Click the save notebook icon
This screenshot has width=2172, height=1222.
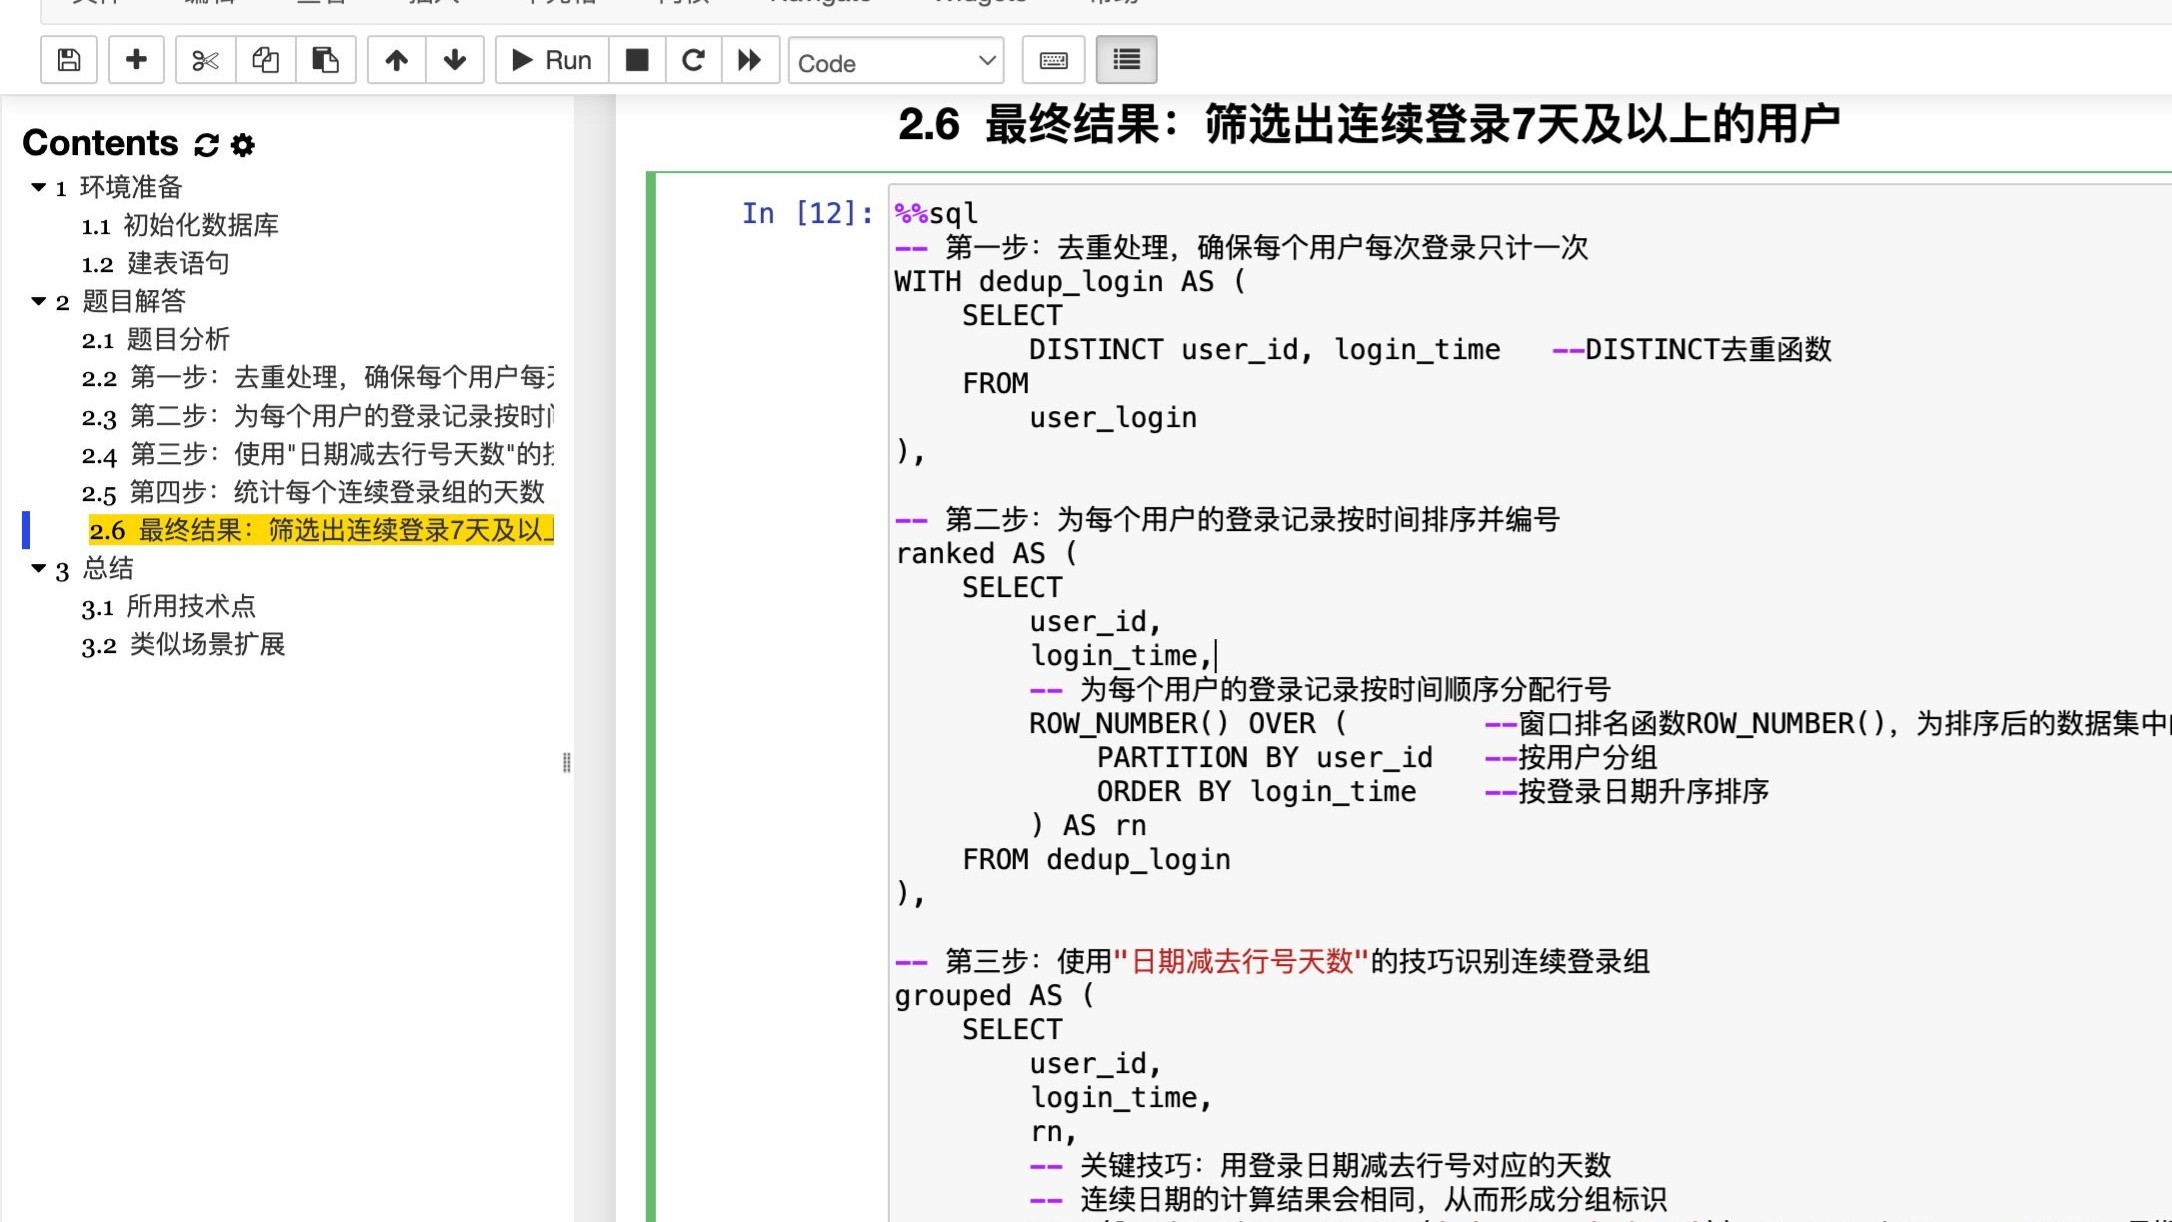(69, 60)
